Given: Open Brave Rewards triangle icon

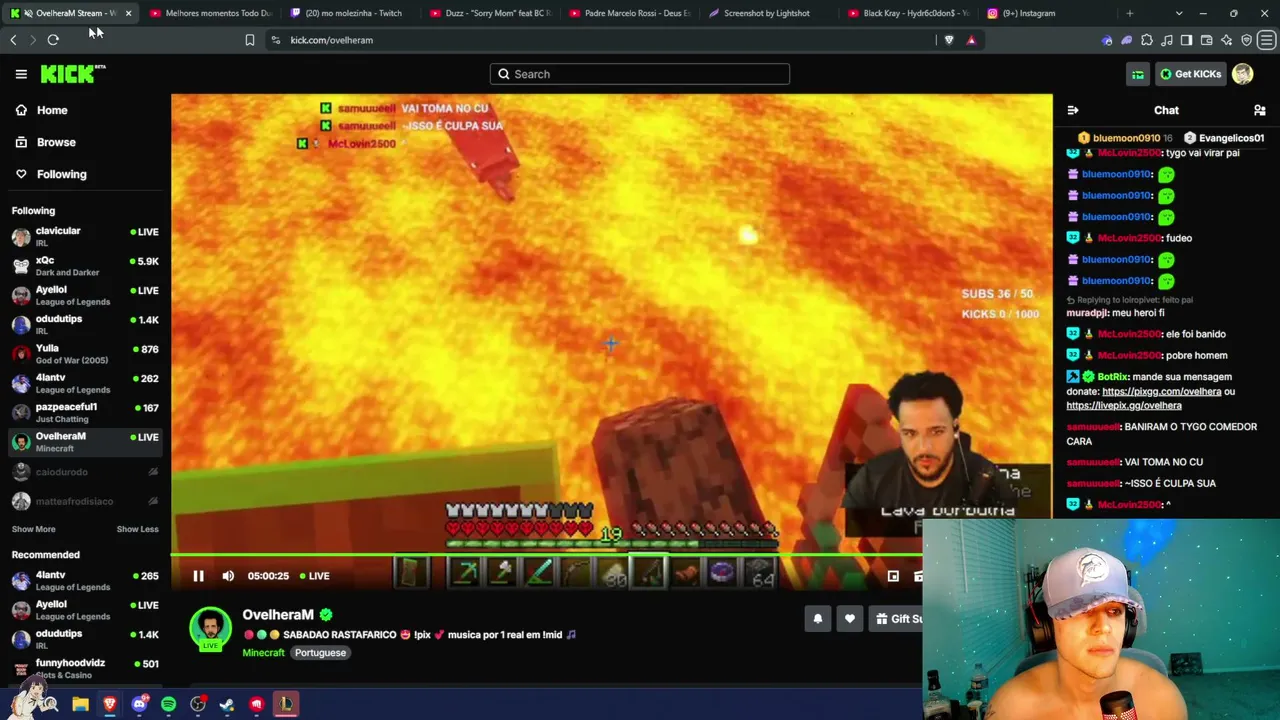Looking at the screenshot, I should pyautogui.click(x=971, y=40).
